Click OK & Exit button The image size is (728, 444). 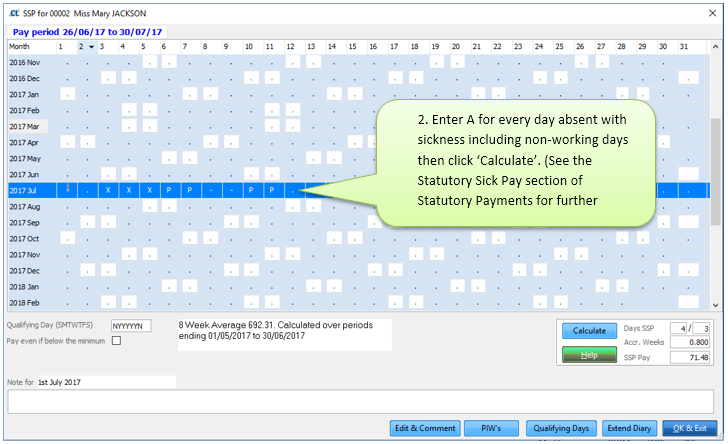pyautogui.click(x=689, y=428)
